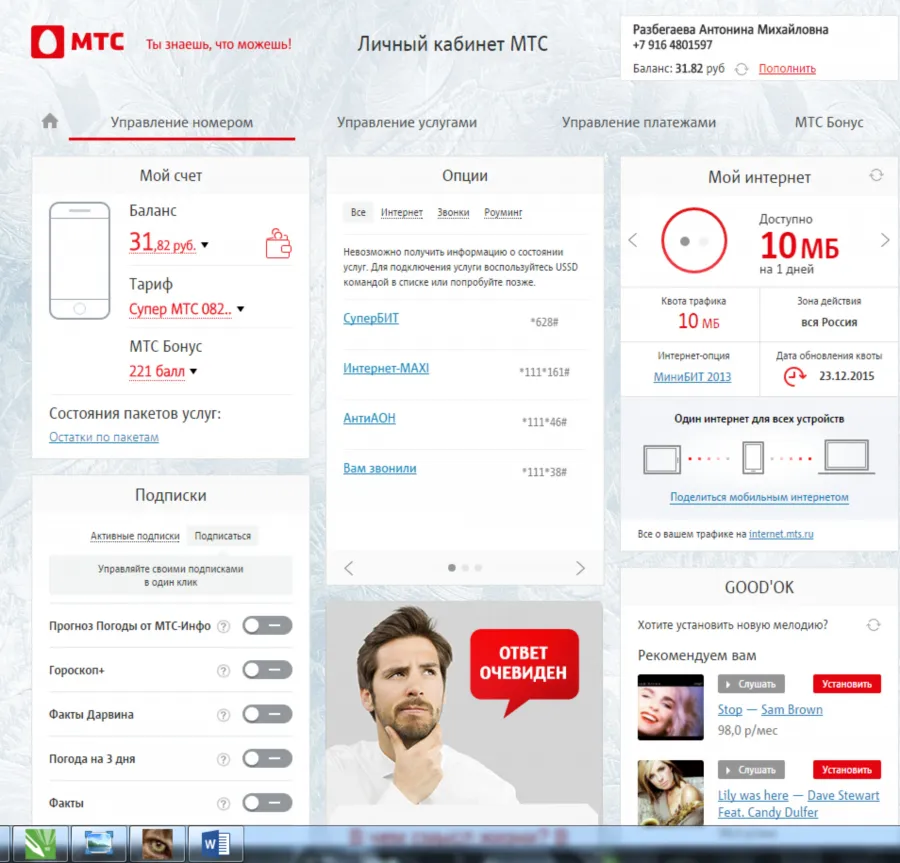Open Microsoft Word from the taskbar
The height and width of the screenshot is (863, 900).
point(216,843)
